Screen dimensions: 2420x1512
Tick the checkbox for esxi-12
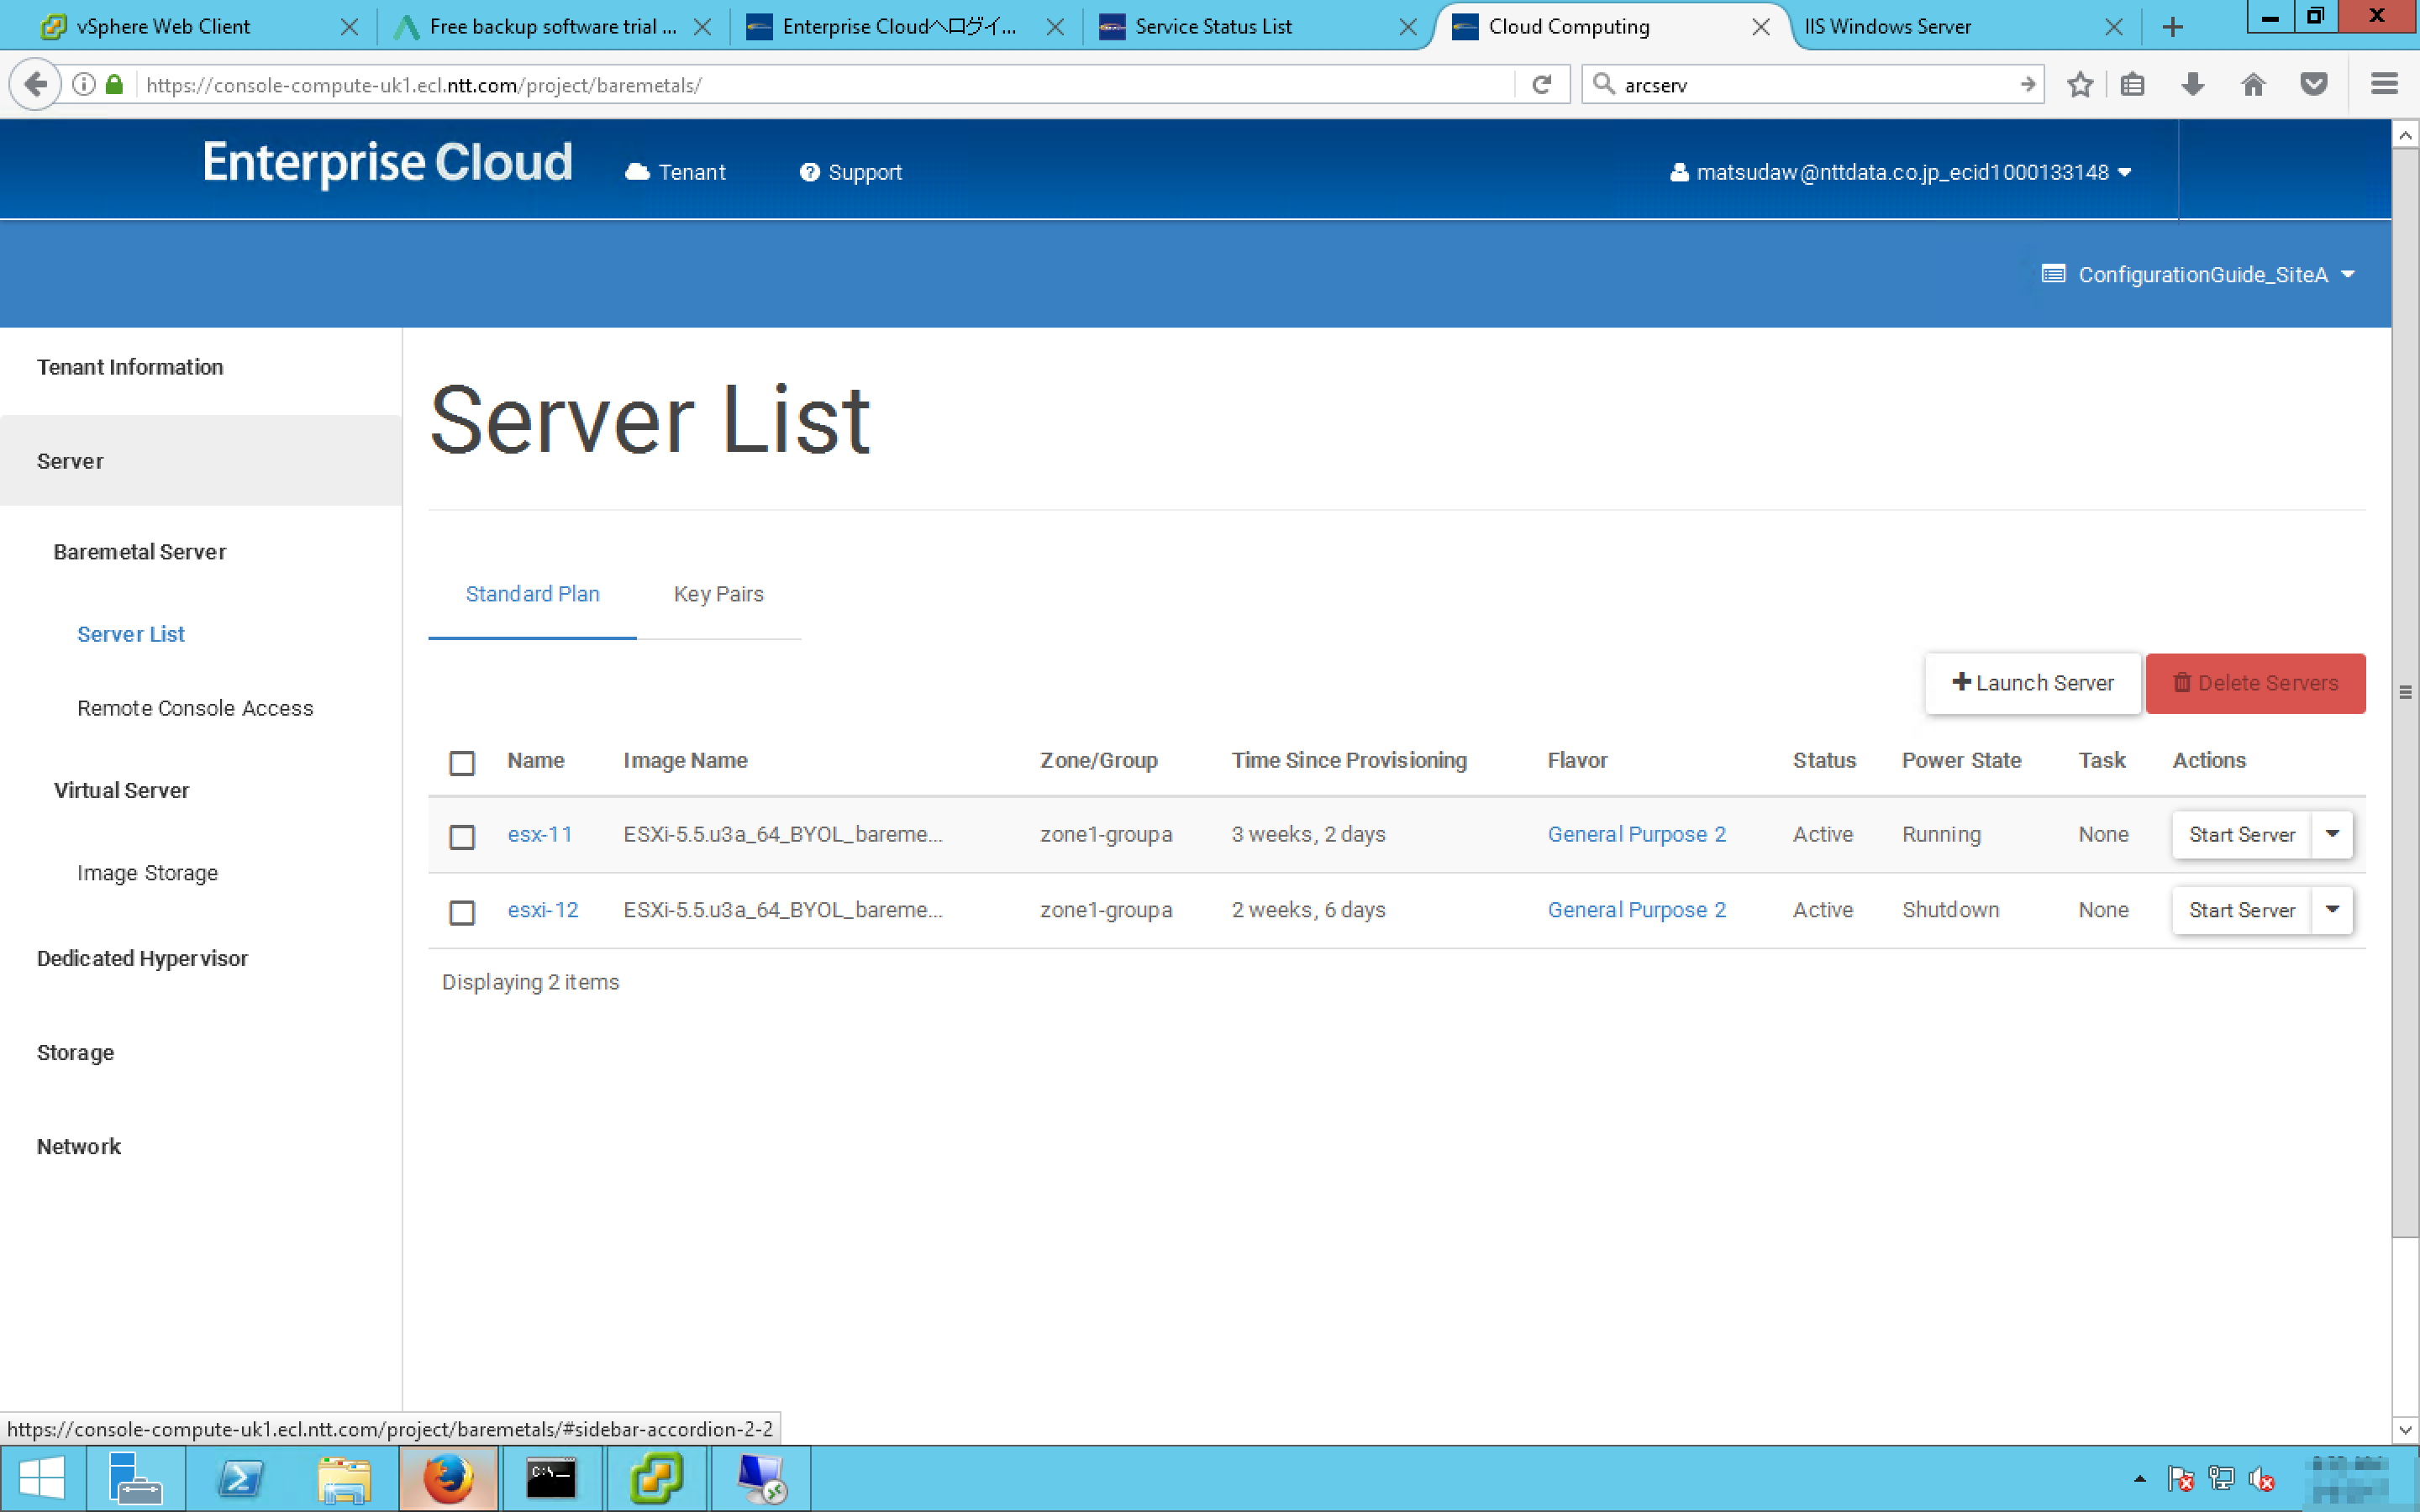(462, 912)
